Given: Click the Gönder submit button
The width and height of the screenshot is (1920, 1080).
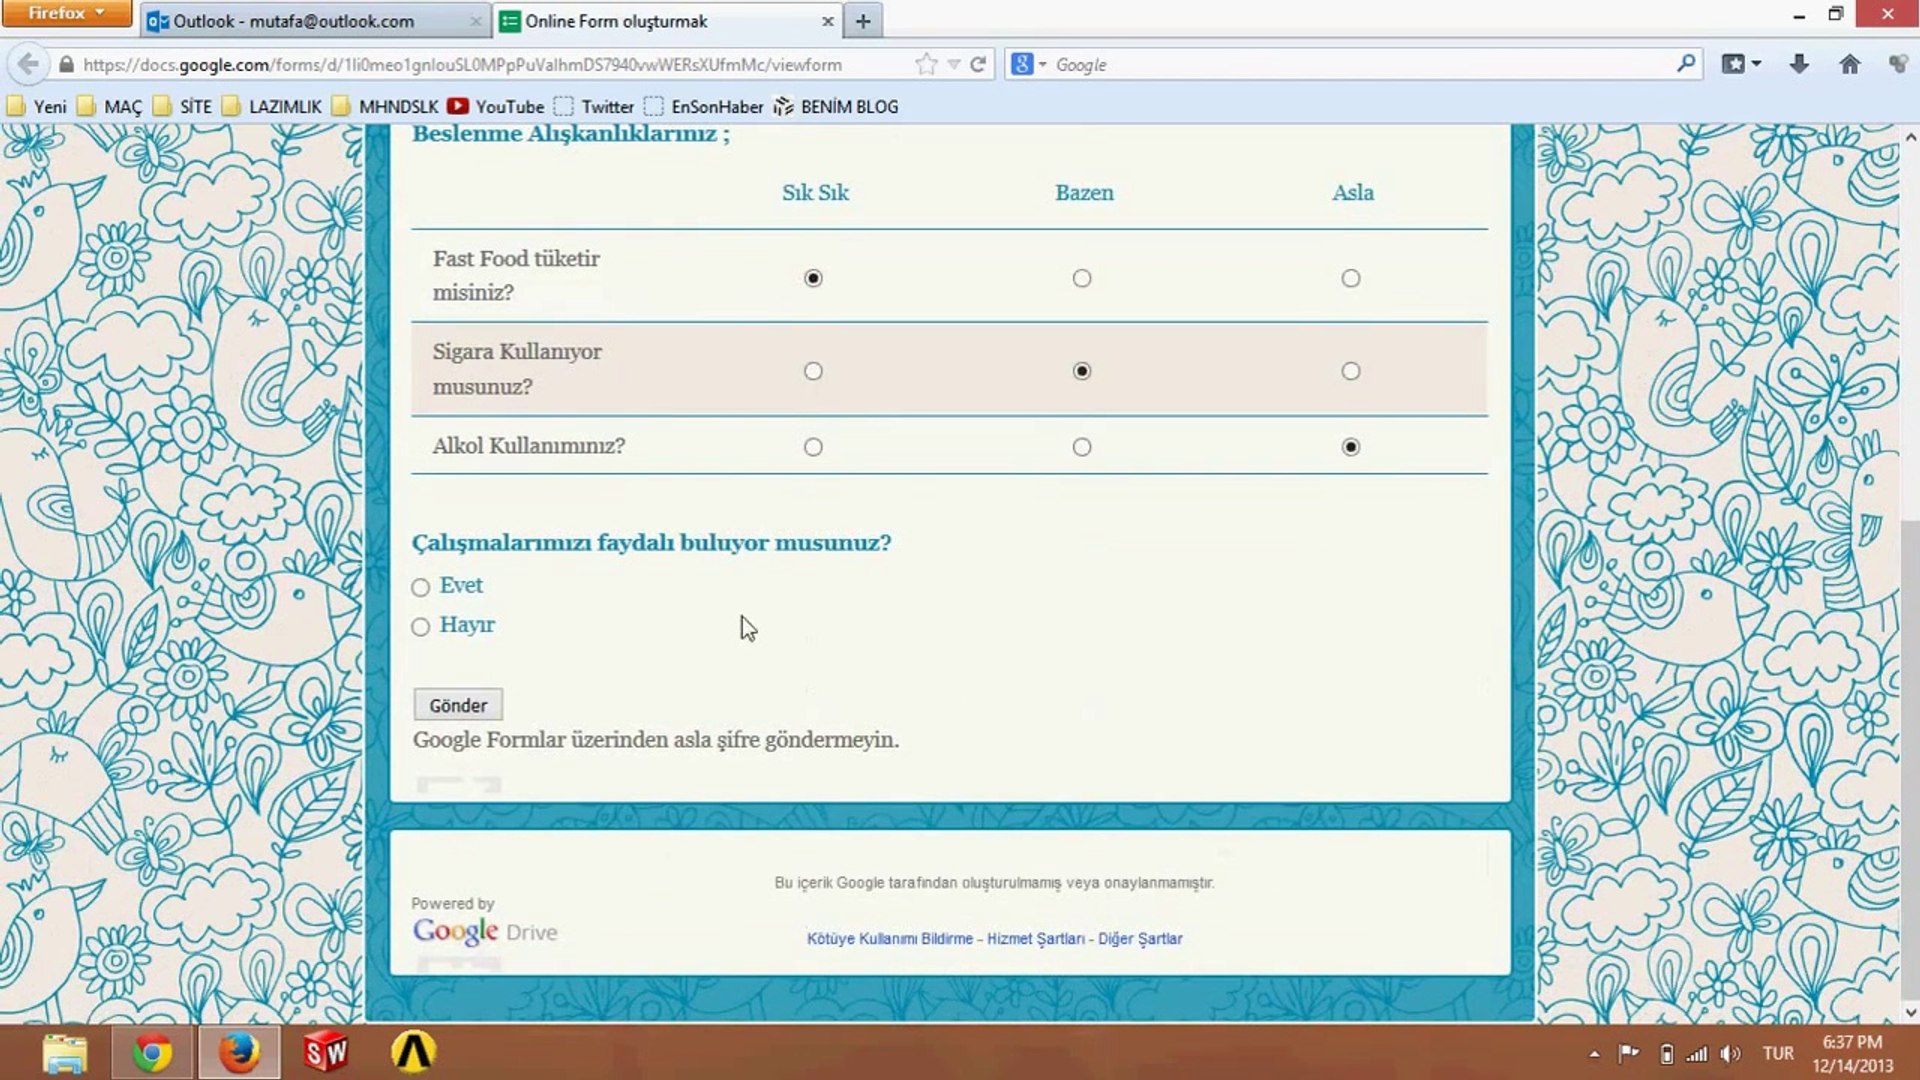Looking at the screenshot, I should [458, 705].
